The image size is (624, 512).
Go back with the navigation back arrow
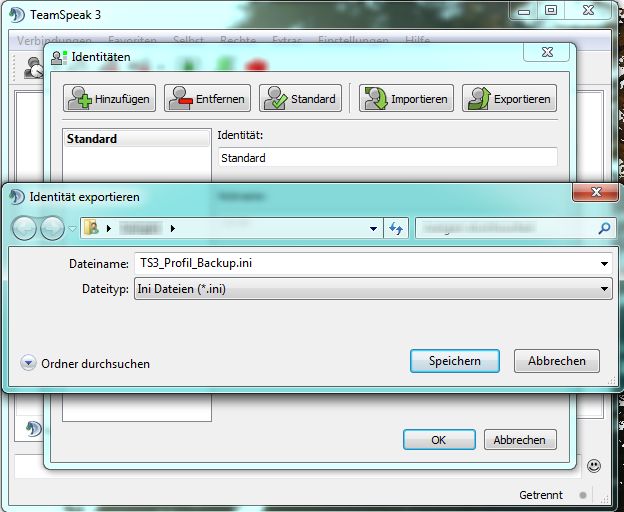click(x=24, y=228)
